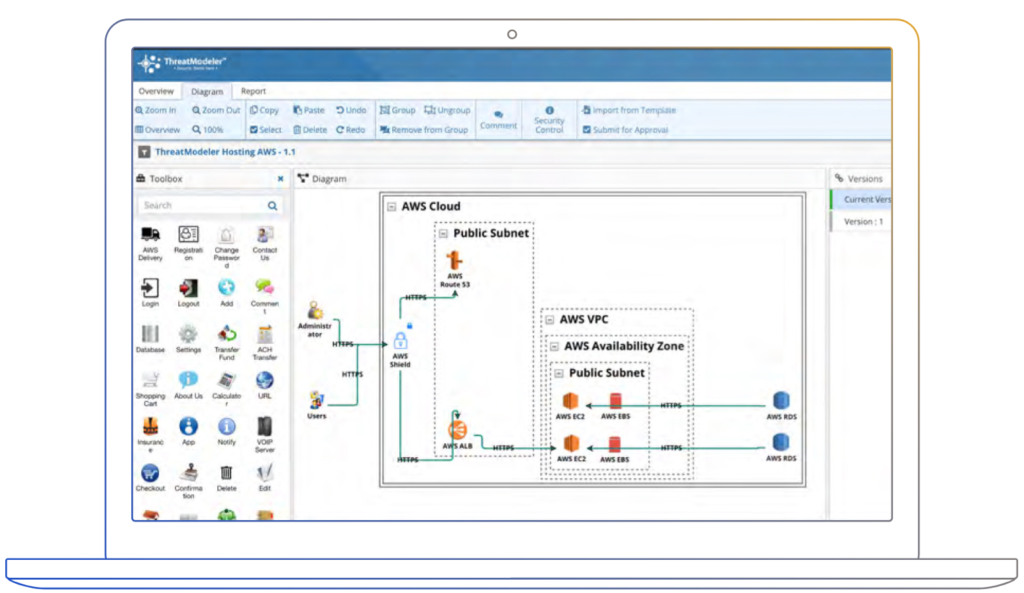Pick the Confirmation toolbox icon

(x=188, y=472)
